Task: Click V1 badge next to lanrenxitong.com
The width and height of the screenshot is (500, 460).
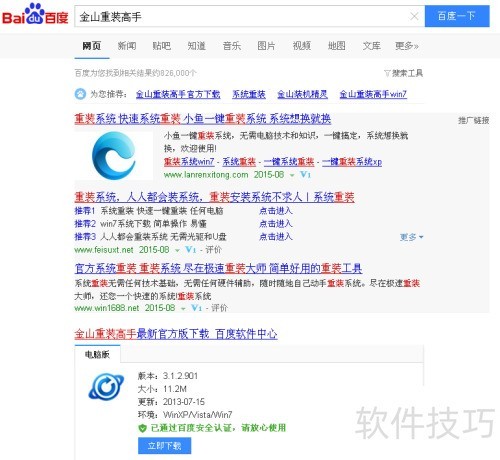Action: (x=305, y=175)
